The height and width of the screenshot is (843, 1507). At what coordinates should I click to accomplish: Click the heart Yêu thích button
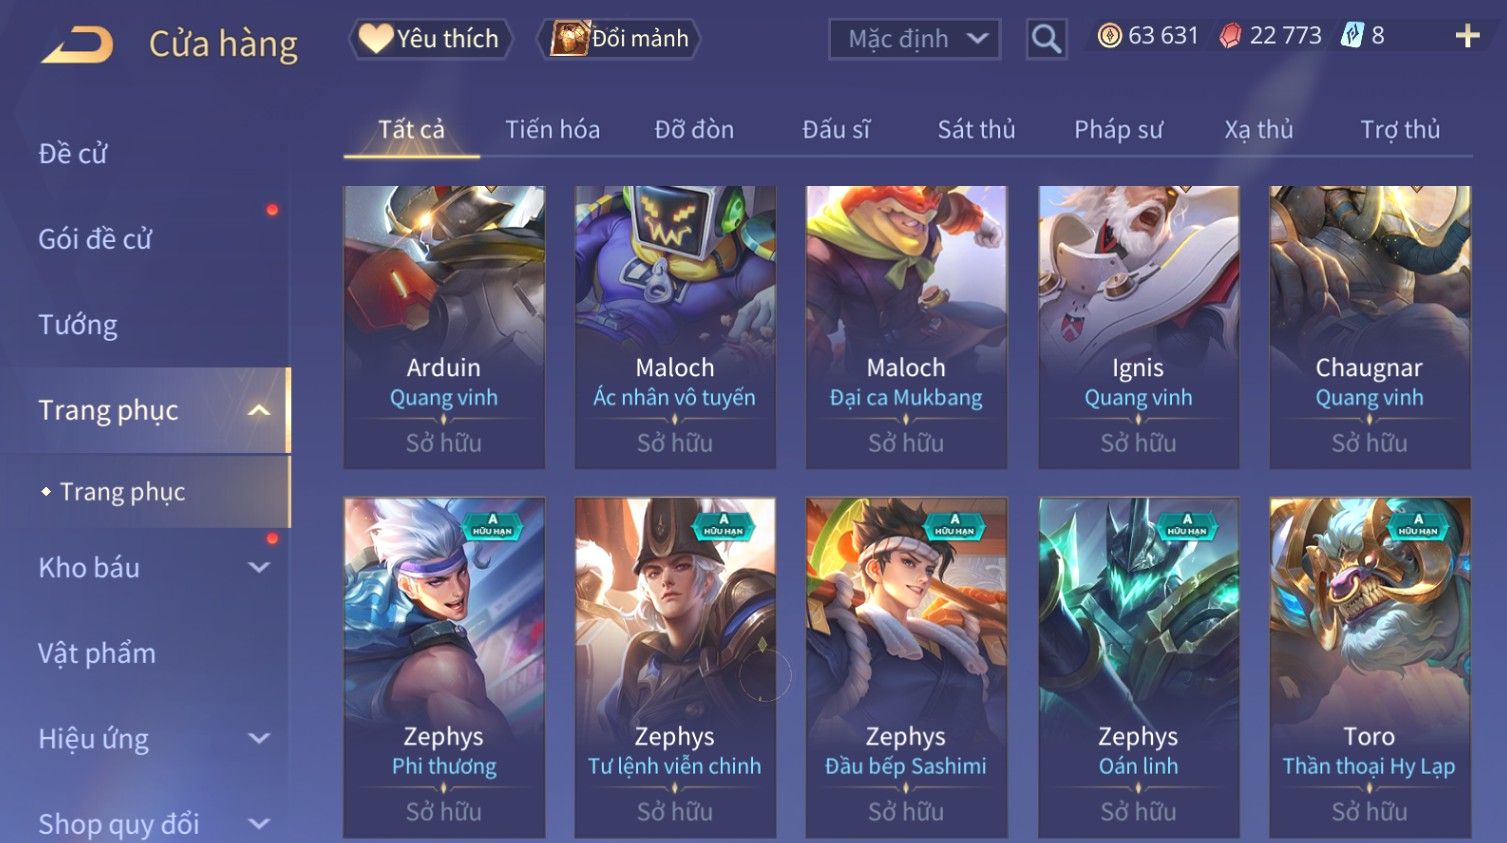430,39
